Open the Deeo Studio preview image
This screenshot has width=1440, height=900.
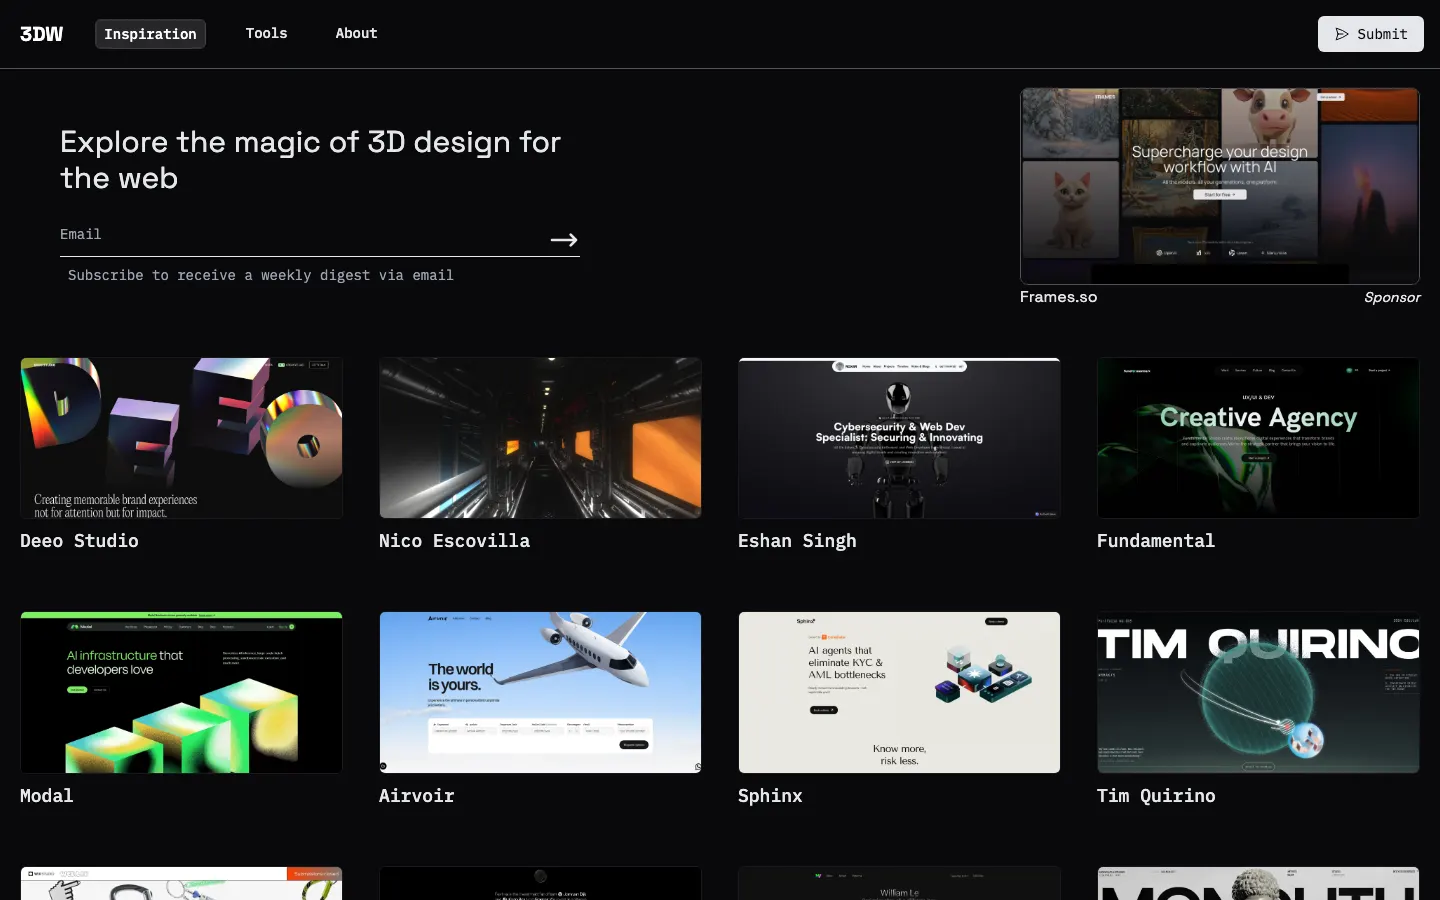[181, 438]
